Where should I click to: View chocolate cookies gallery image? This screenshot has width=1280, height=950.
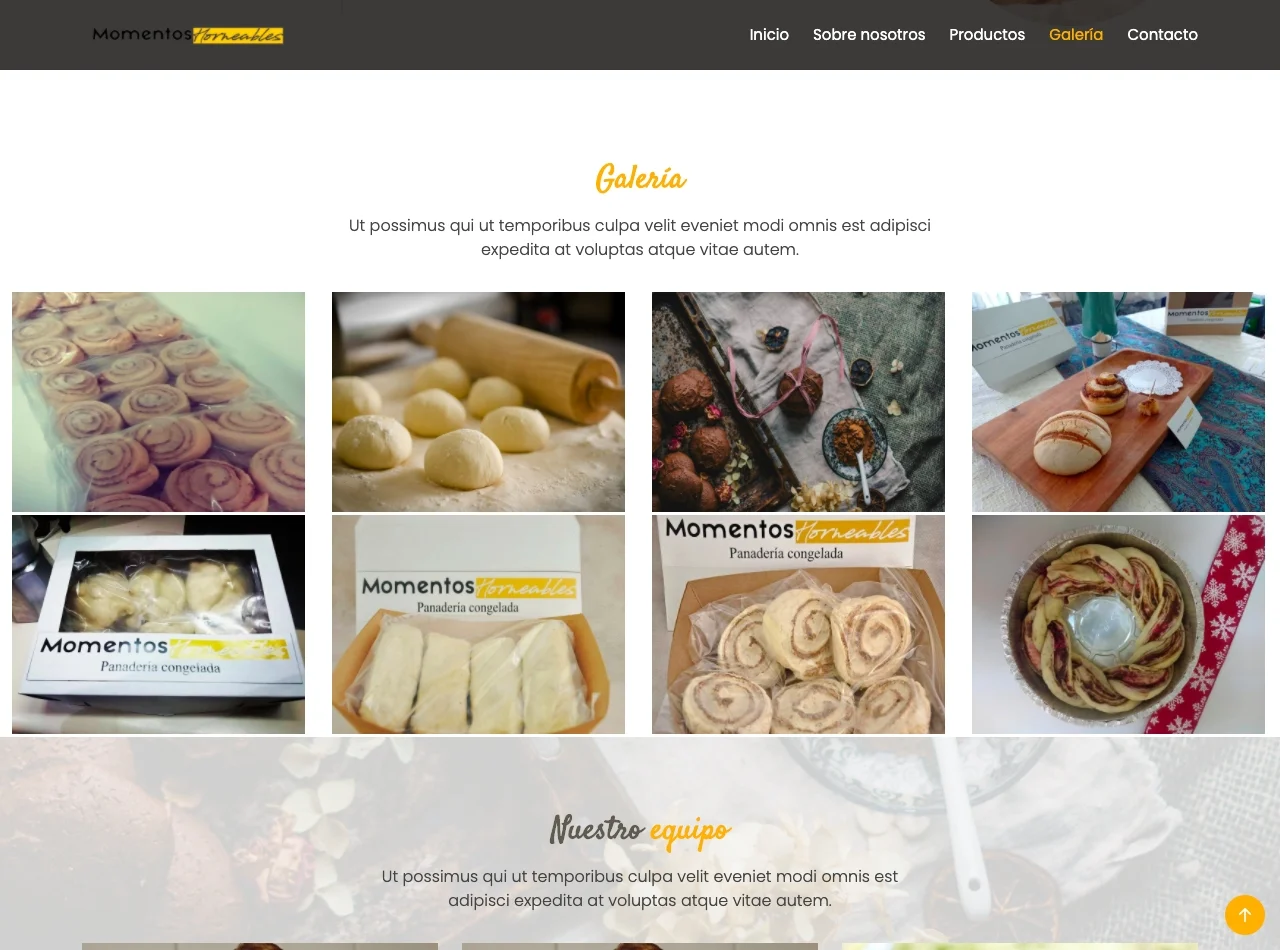click(x=798, y=402)
